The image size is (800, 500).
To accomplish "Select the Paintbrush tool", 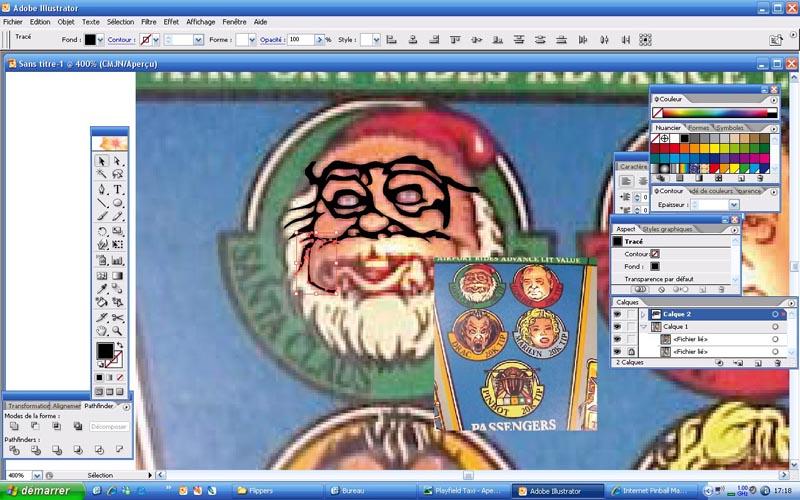I will (102, 216).
